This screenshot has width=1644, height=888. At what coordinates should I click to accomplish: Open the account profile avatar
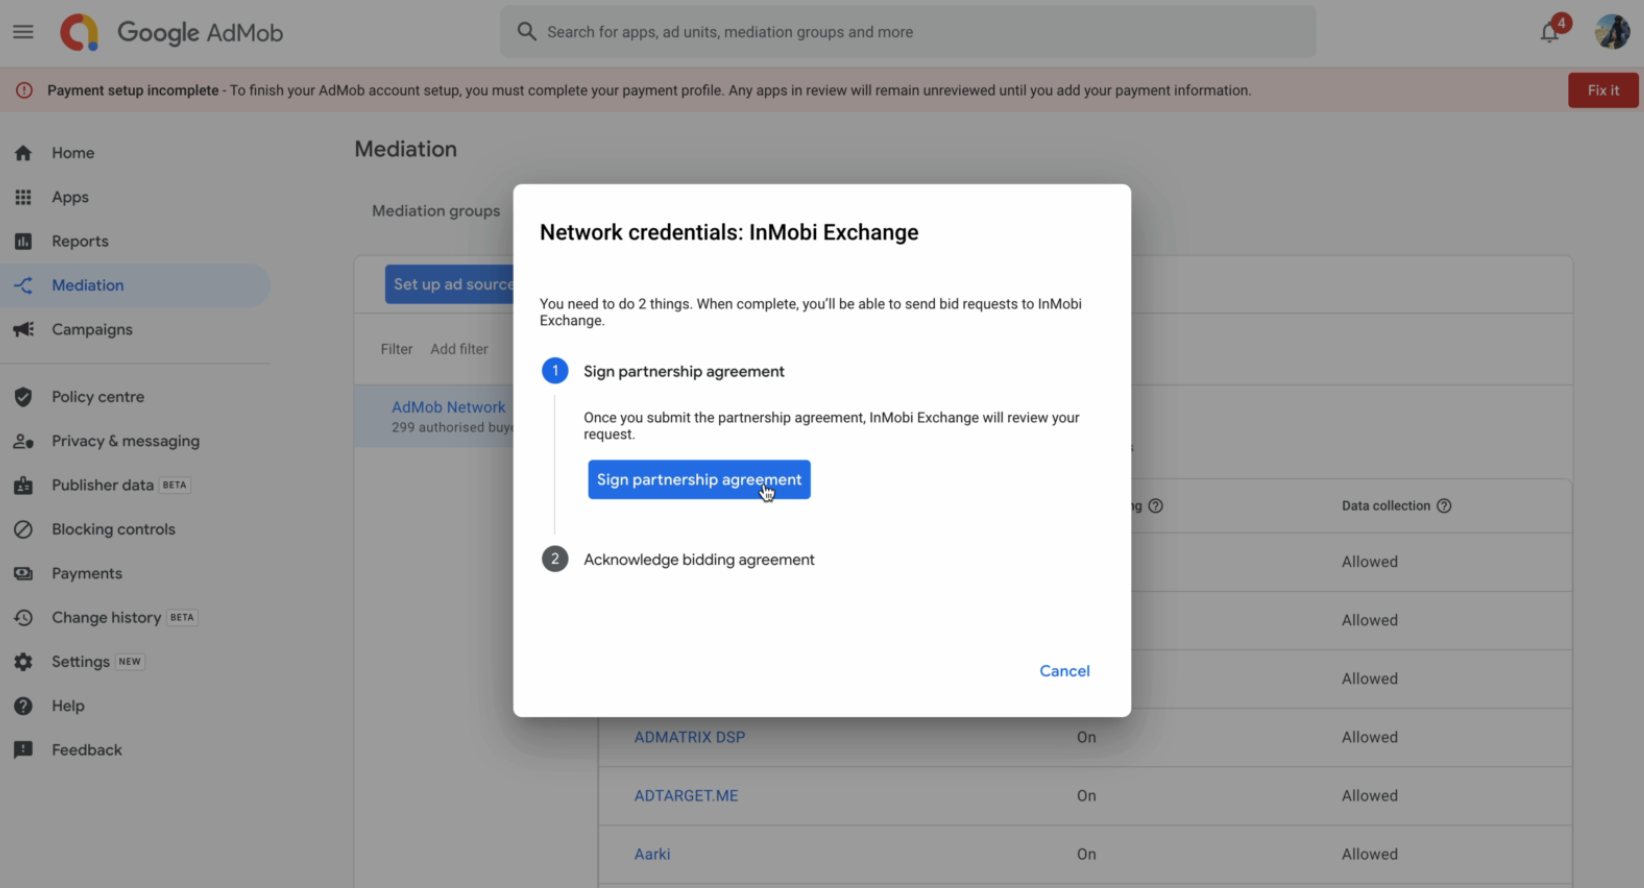point(1612,32)
